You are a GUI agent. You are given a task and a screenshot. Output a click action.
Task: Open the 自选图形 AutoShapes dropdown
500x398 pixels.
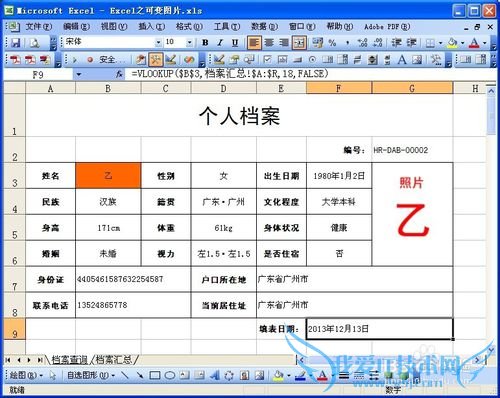click(91, 375)
